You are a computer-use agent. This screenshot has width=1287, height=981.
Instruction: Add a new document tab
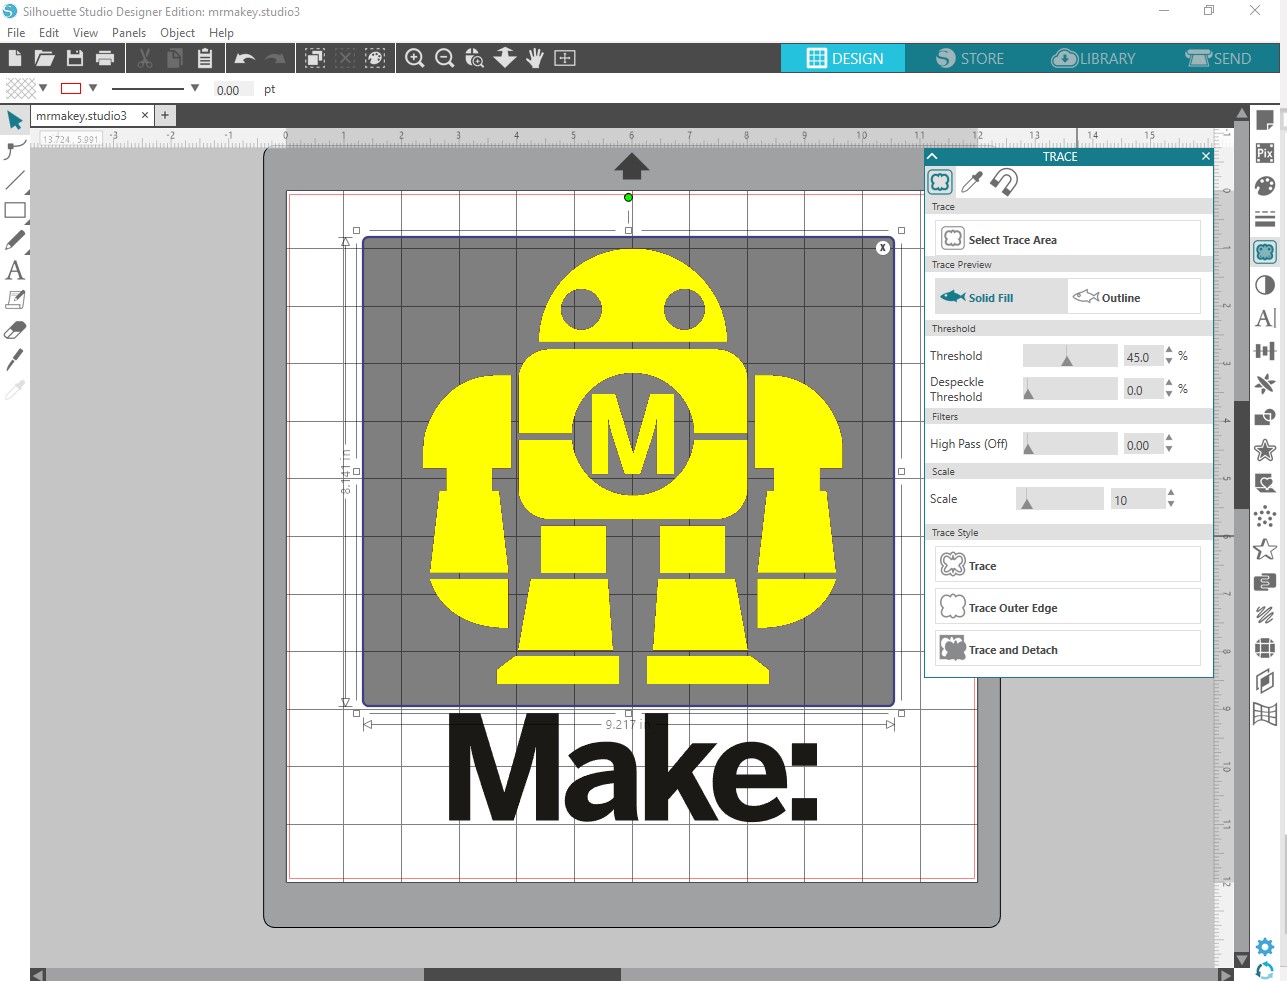point(165,115)
